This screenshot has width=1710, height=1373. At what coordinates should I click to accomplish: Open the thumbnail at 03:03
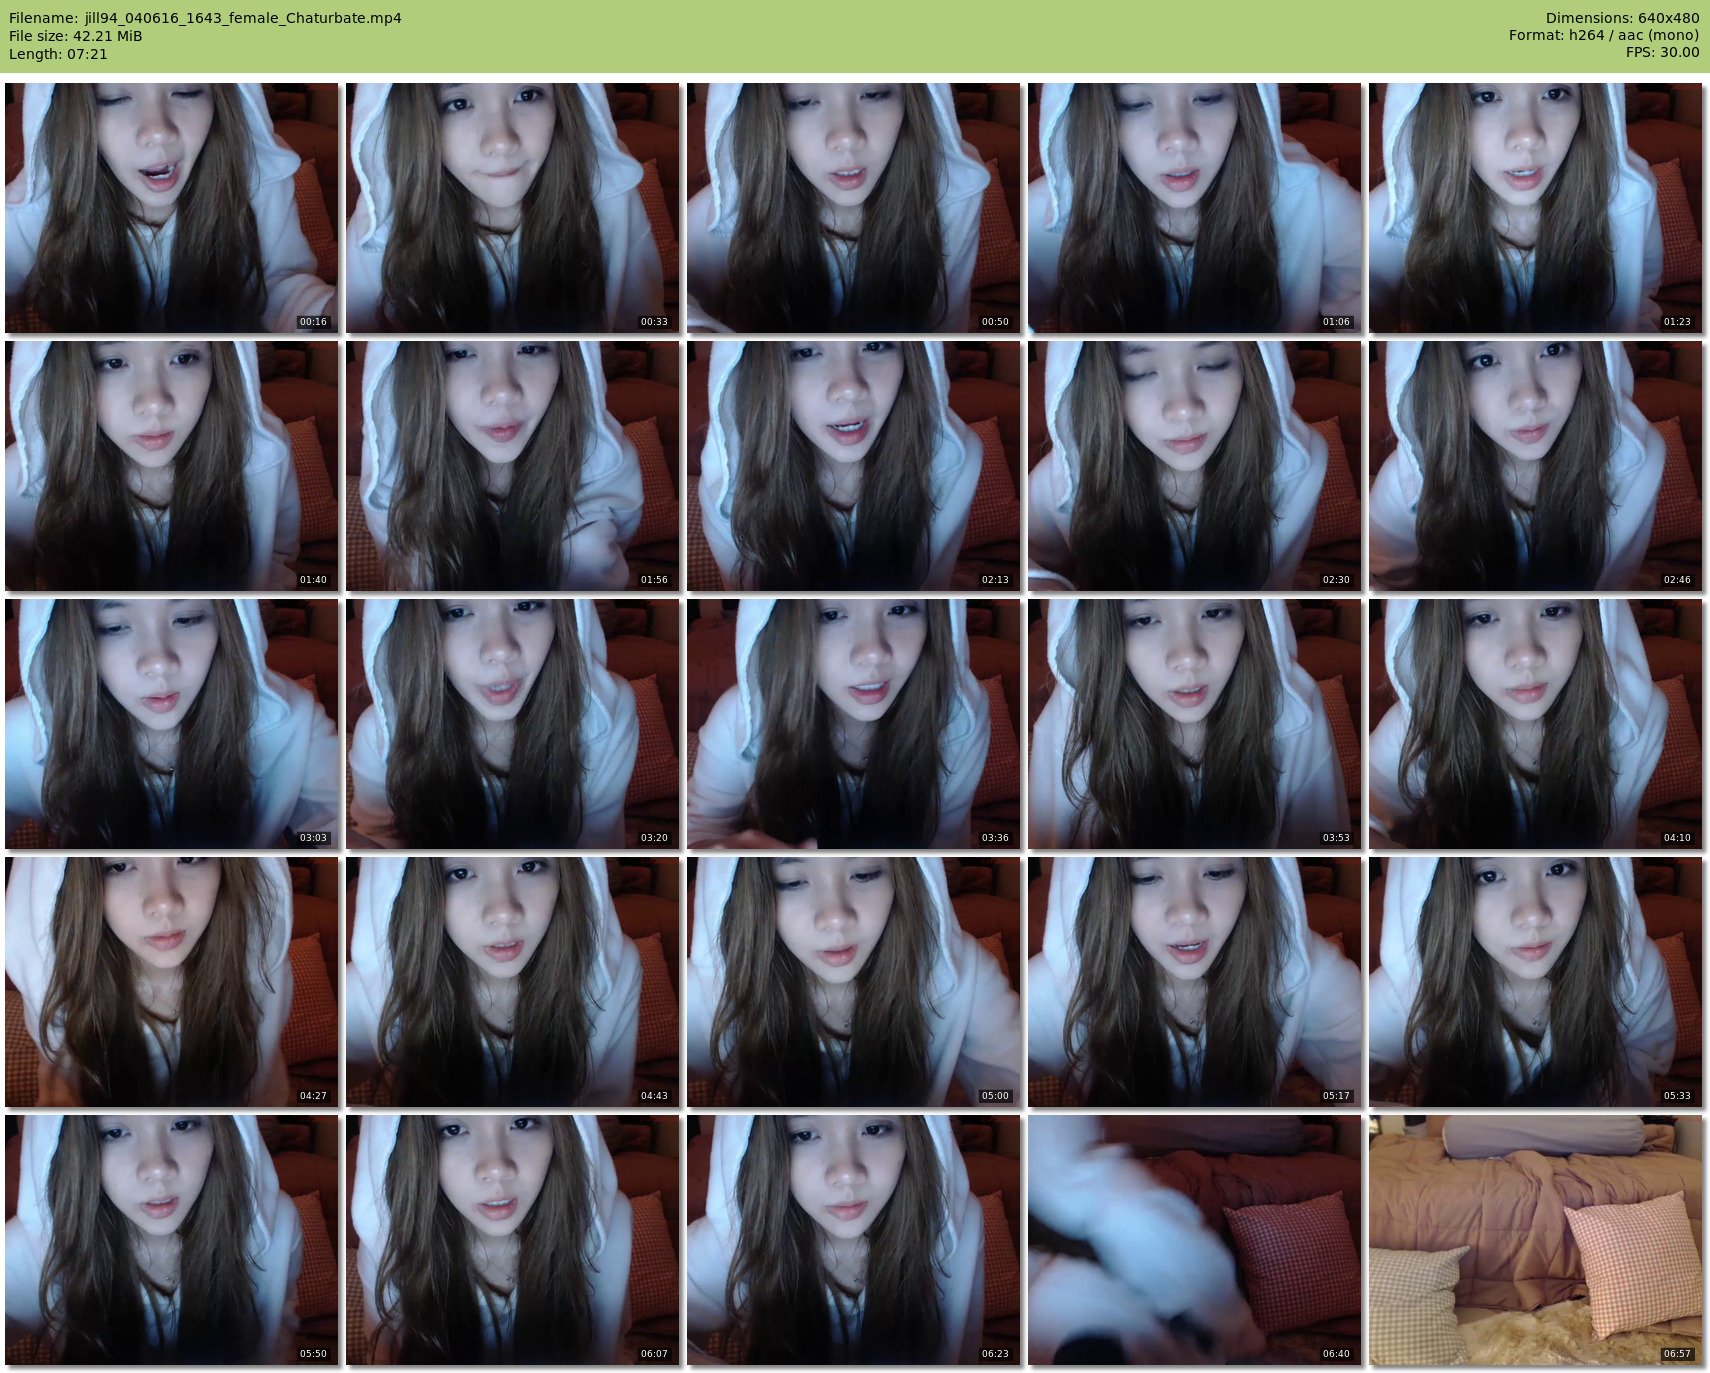pos(171,723)
